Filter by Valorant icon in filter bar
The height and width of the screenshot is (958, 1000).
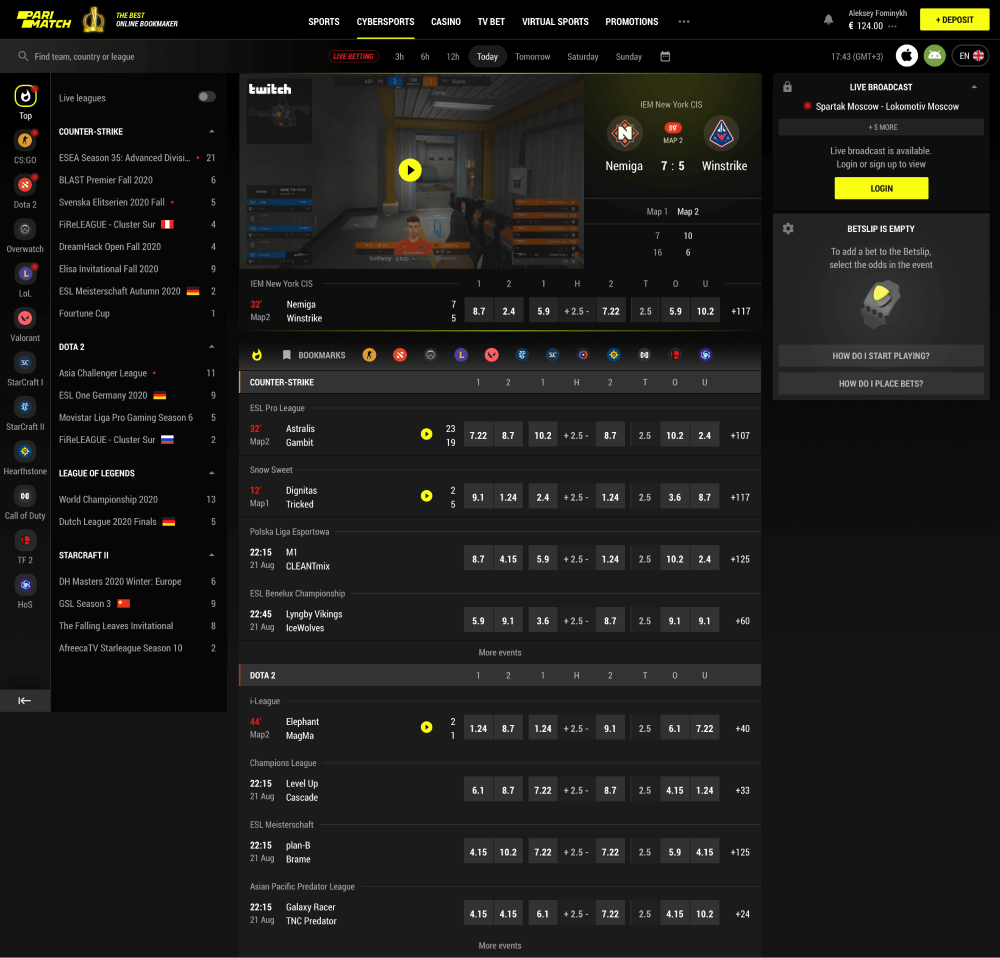[x=492, y=355]
